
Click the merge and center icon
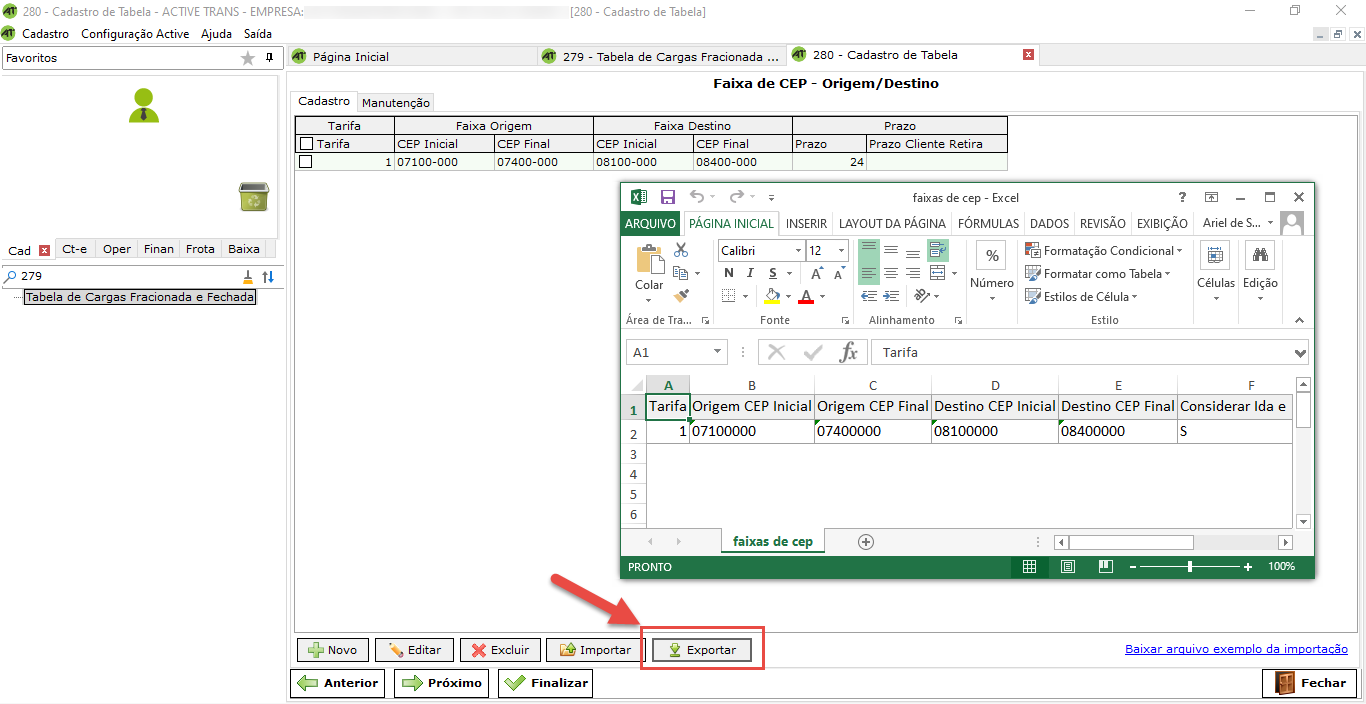[x=937, y=273]
